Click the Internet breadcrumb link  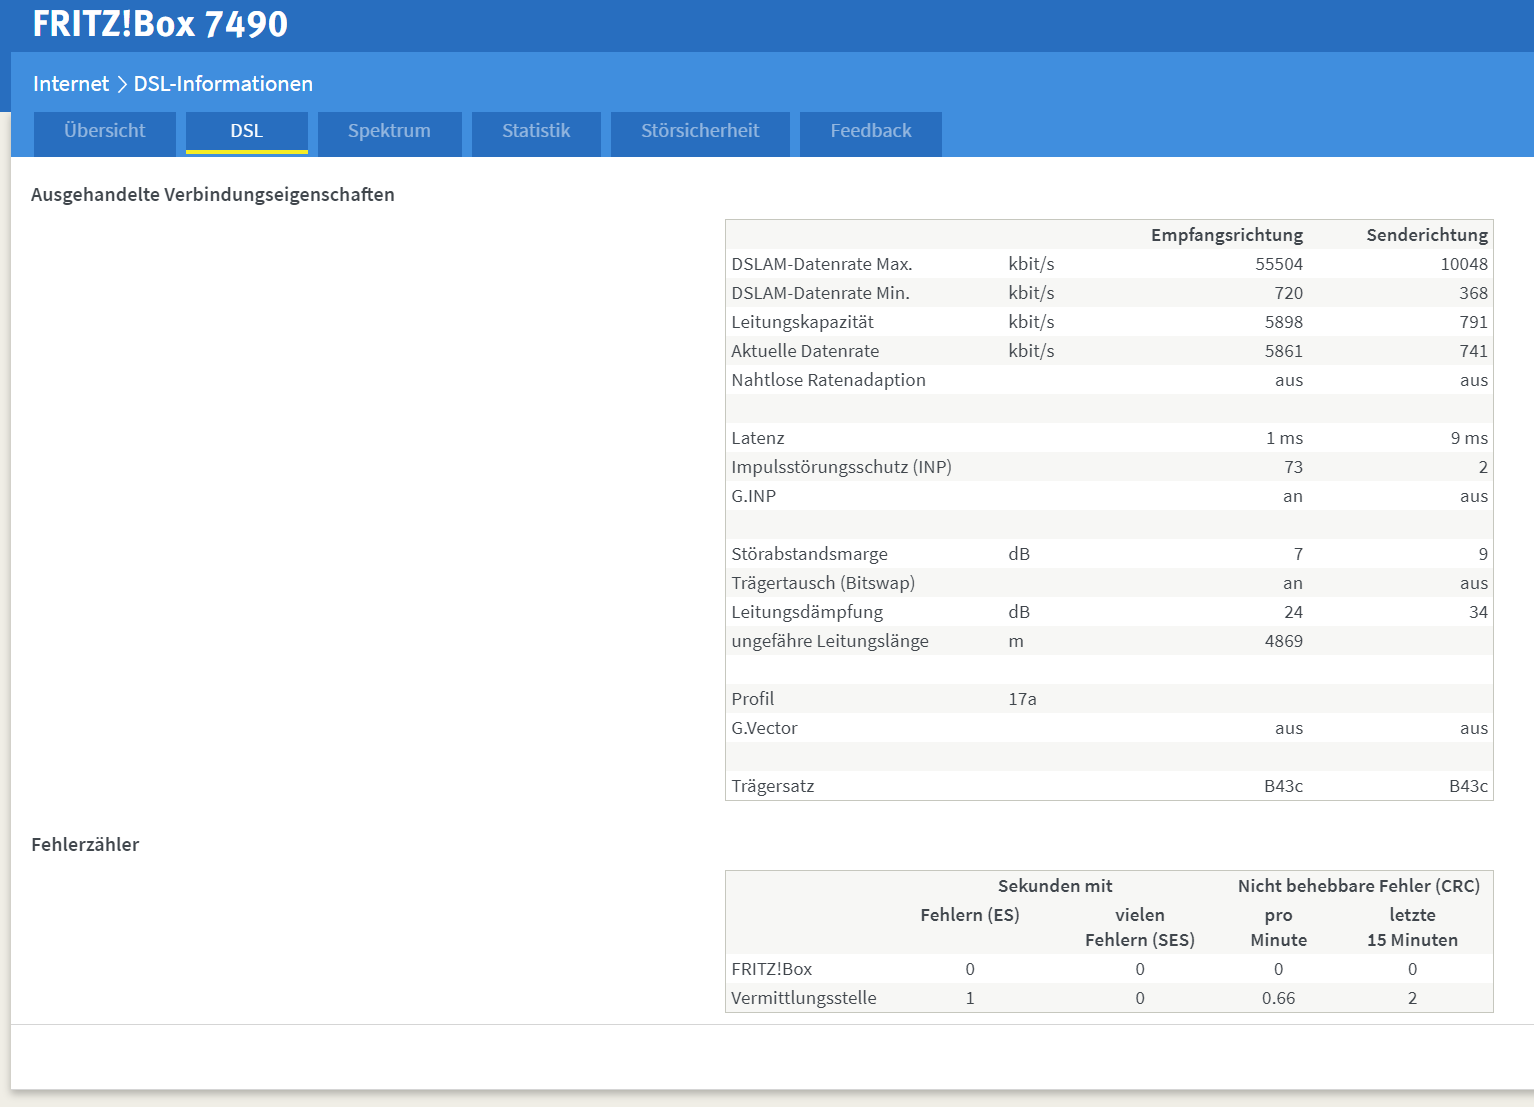coord(71,84)
